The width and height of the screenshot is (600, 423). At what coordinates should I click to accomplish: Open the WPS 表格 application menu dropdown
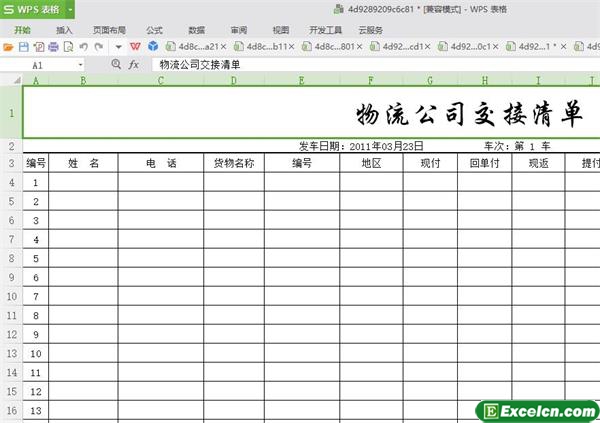71,9
